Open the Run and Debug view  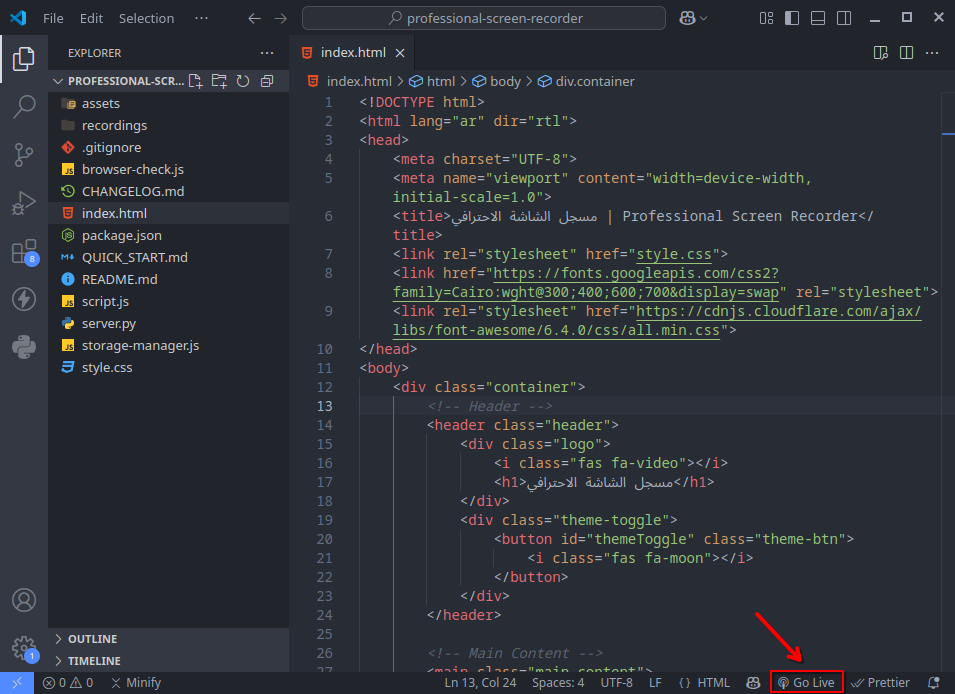coord(24,203)
